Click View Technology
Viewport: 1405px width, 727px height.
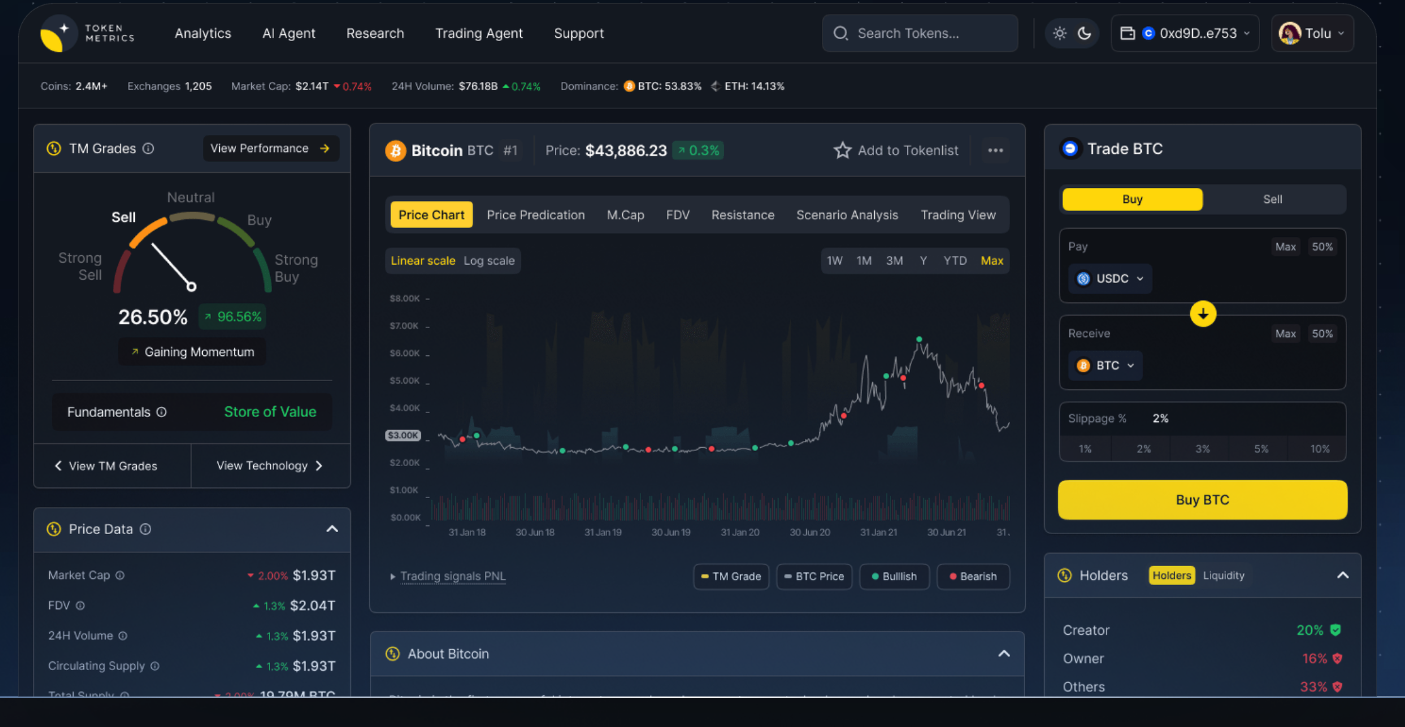coord(270,466)
